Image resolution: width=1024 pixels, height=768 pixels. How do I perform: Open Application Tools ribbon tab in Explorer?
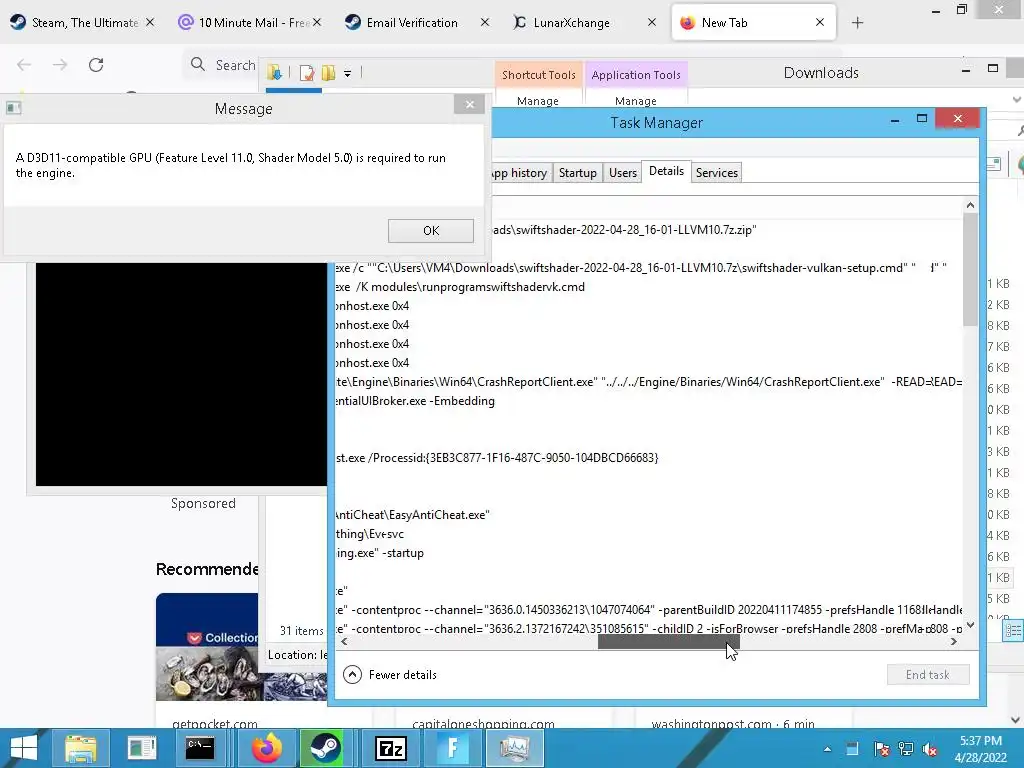coord(635,74)
